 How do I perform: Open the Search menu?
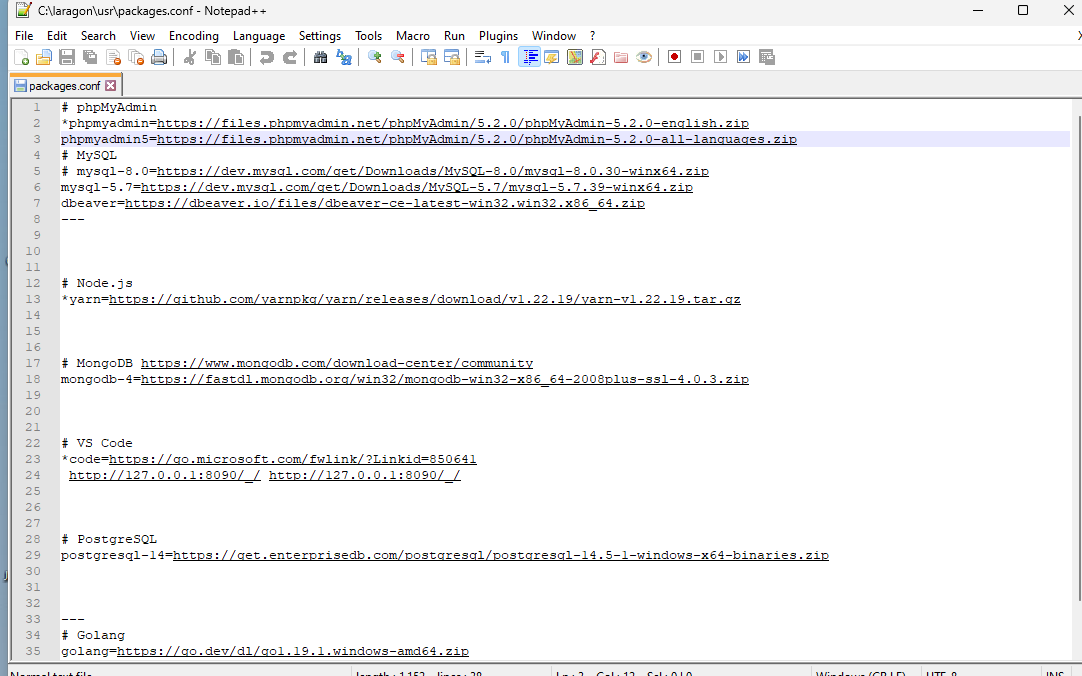pyautogui.click(x=98, y=36)
